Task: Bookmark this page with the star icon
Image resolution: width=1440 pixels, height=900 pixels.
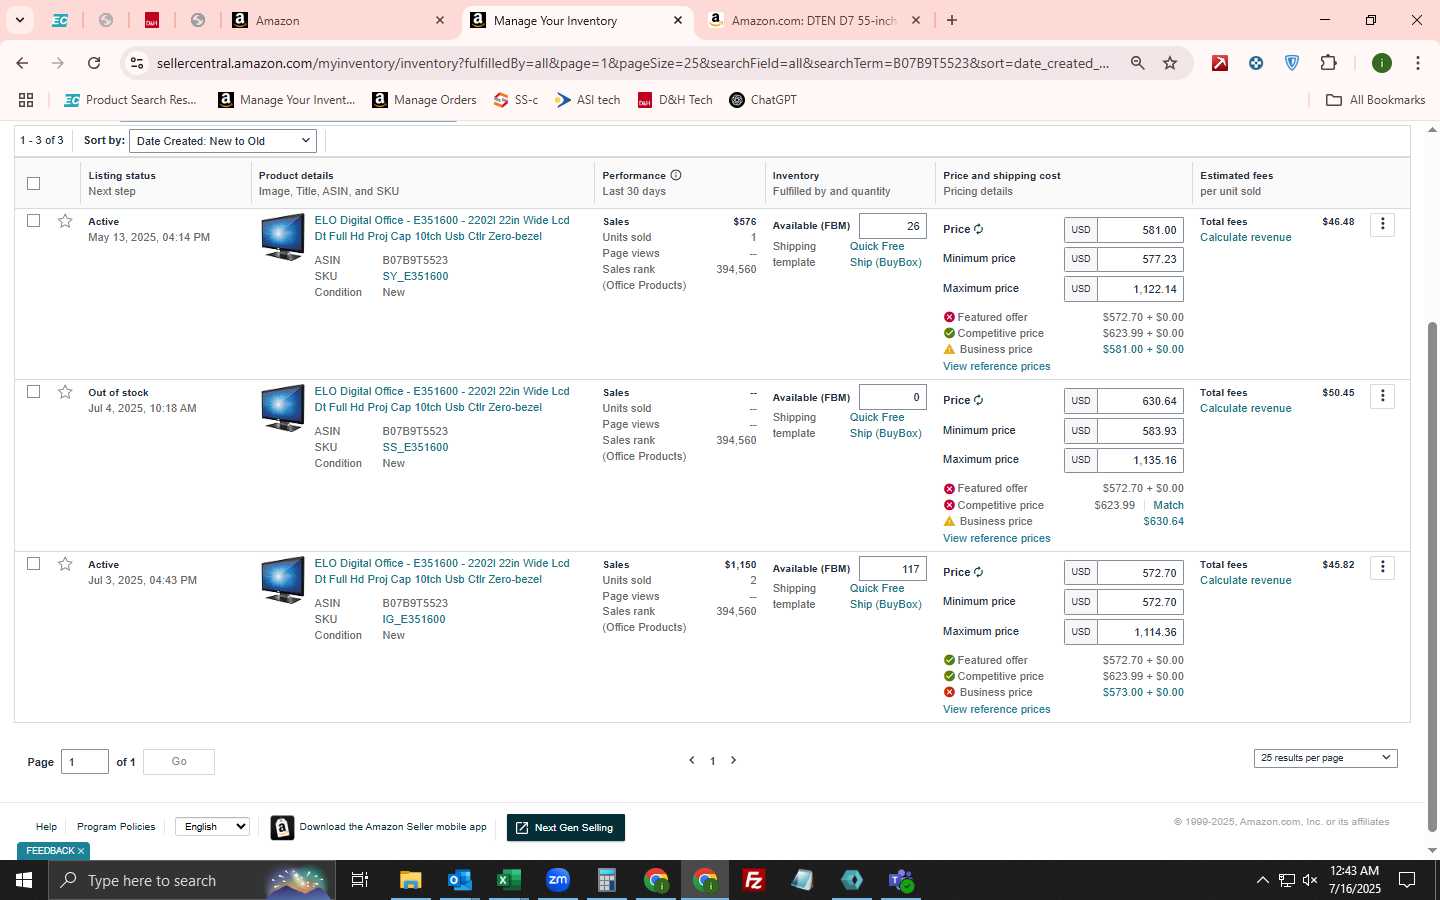Action: pos(1170,63)
